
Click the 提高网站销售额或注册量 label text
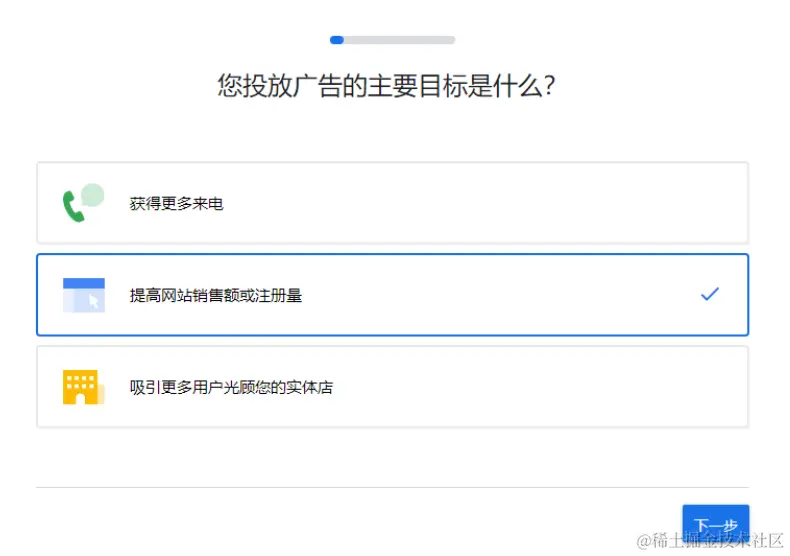[216, 296]
